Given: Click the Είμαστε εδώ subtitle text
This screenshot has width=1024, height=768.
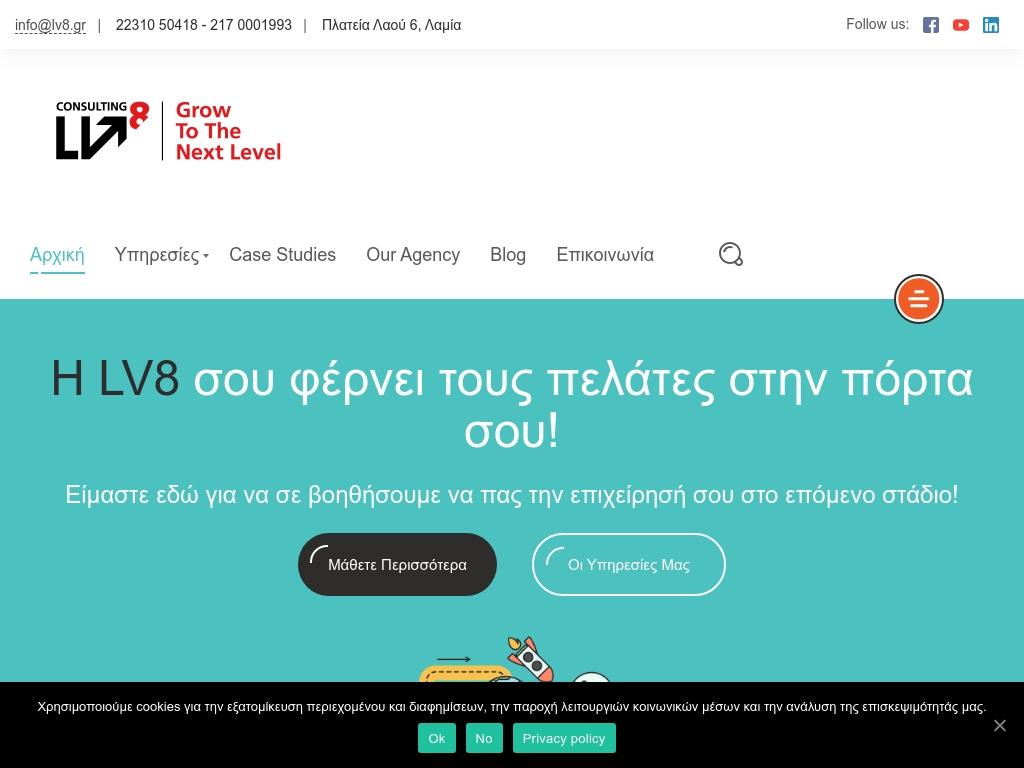Looking at the screenshot, I should (x=512, y=494).
